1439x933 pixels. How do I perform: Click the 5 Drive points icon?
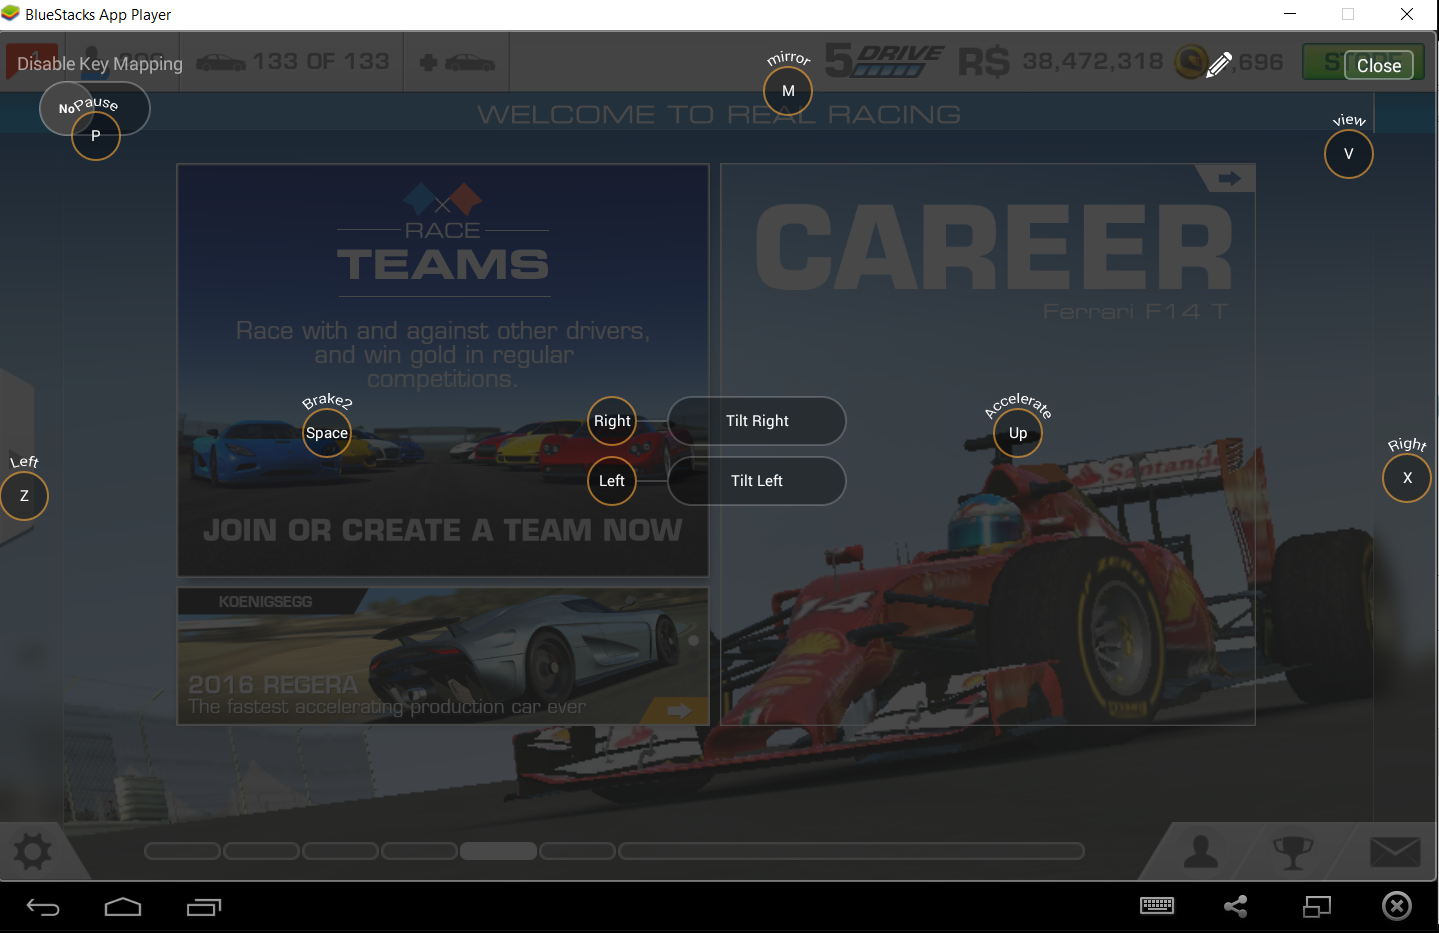tap(884, 61)
